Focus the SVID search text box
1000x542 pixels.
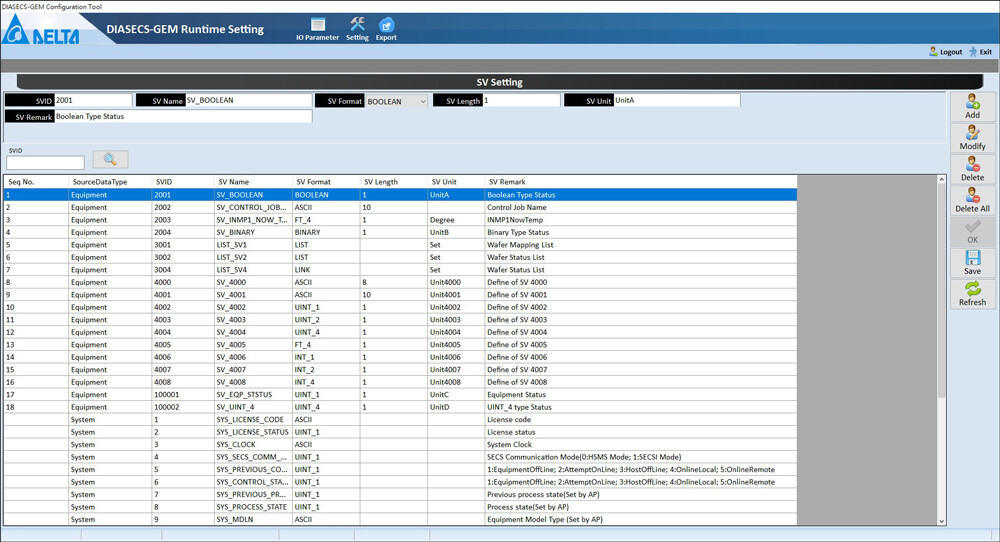click(45, 163)
